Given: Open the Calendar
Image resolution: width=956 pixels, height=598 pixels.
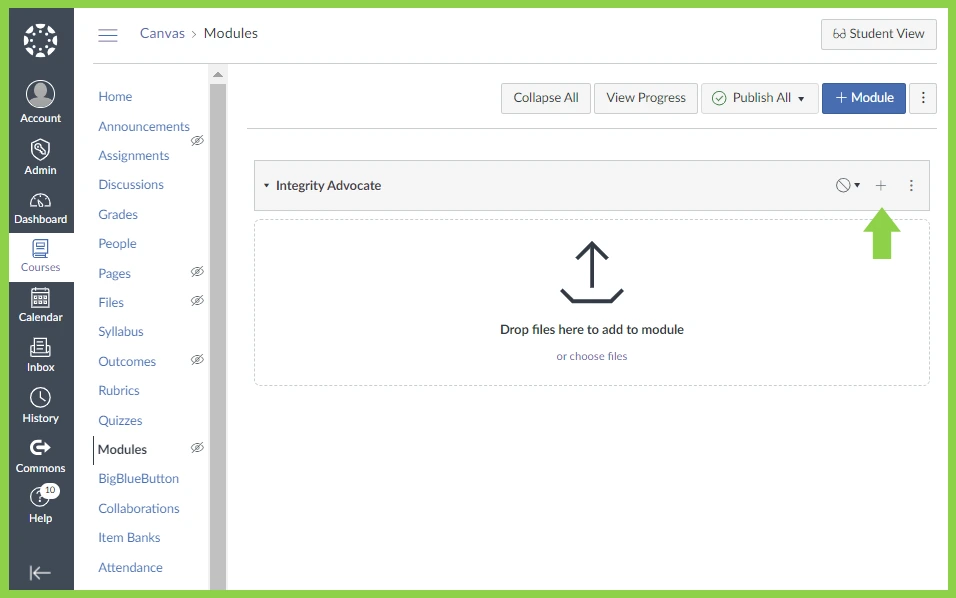Looking at the screenshot, I should (40, 305).
